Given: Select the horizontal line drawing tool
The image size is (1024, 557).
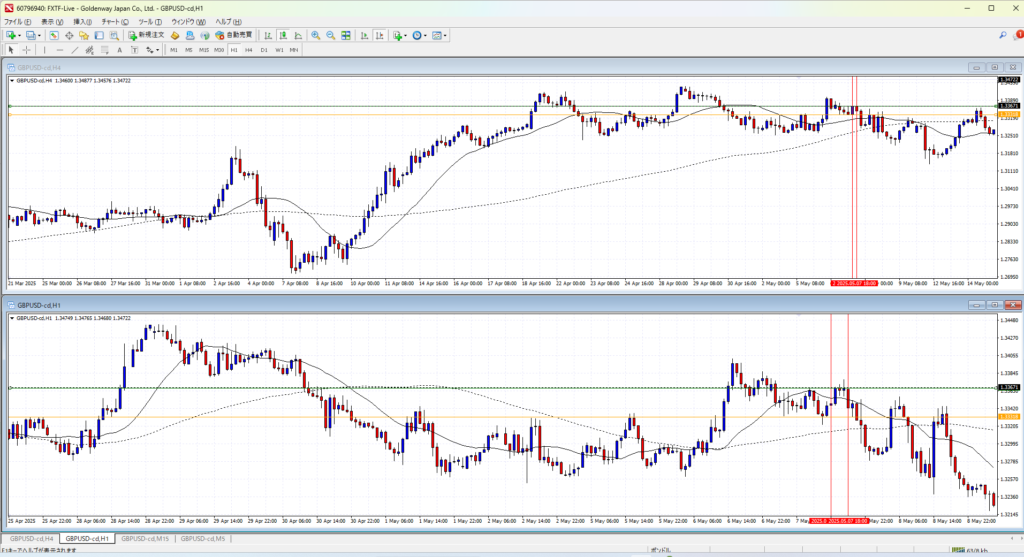Looking at the screenshot, I should click(x=61, y=49).
